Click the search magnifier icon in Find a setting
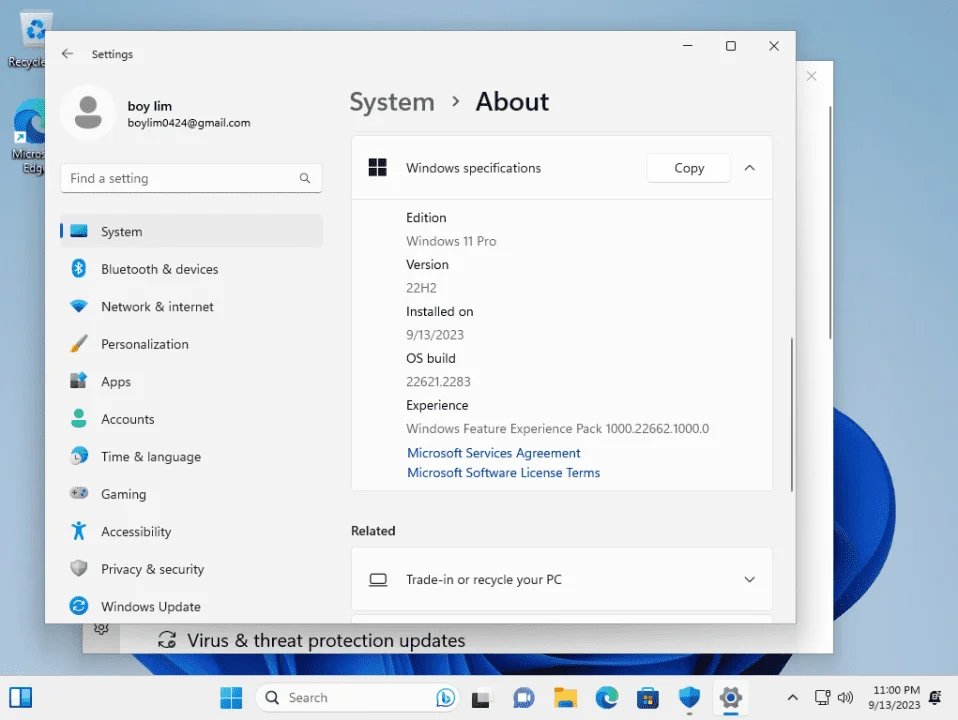The image size is (958, 720). point(305,178)
